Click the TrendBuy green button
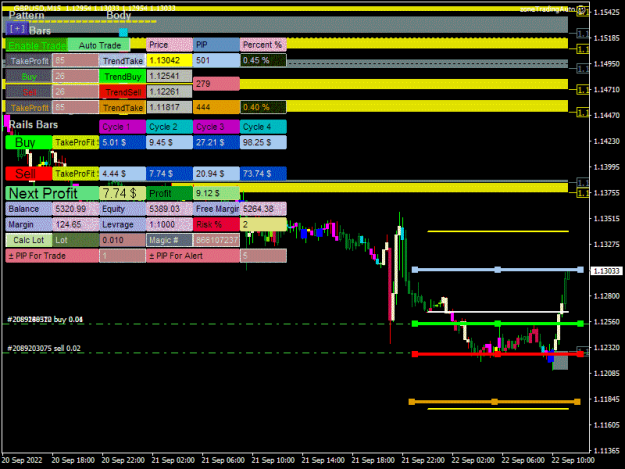 point(123,77)
